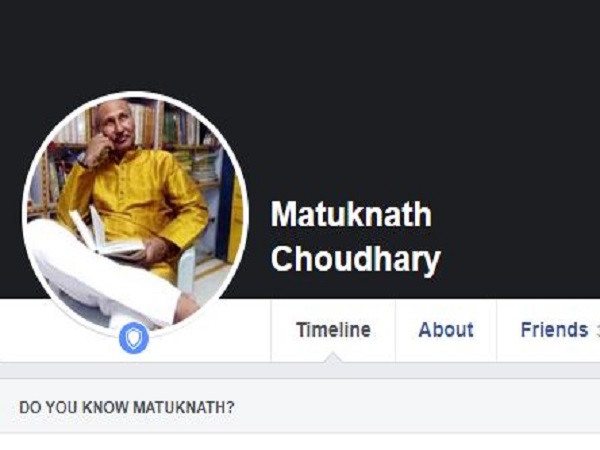Select the word 'Matuknath' in profile name
The height and width of the screenshot is (450, 600).
click(351, 214)
